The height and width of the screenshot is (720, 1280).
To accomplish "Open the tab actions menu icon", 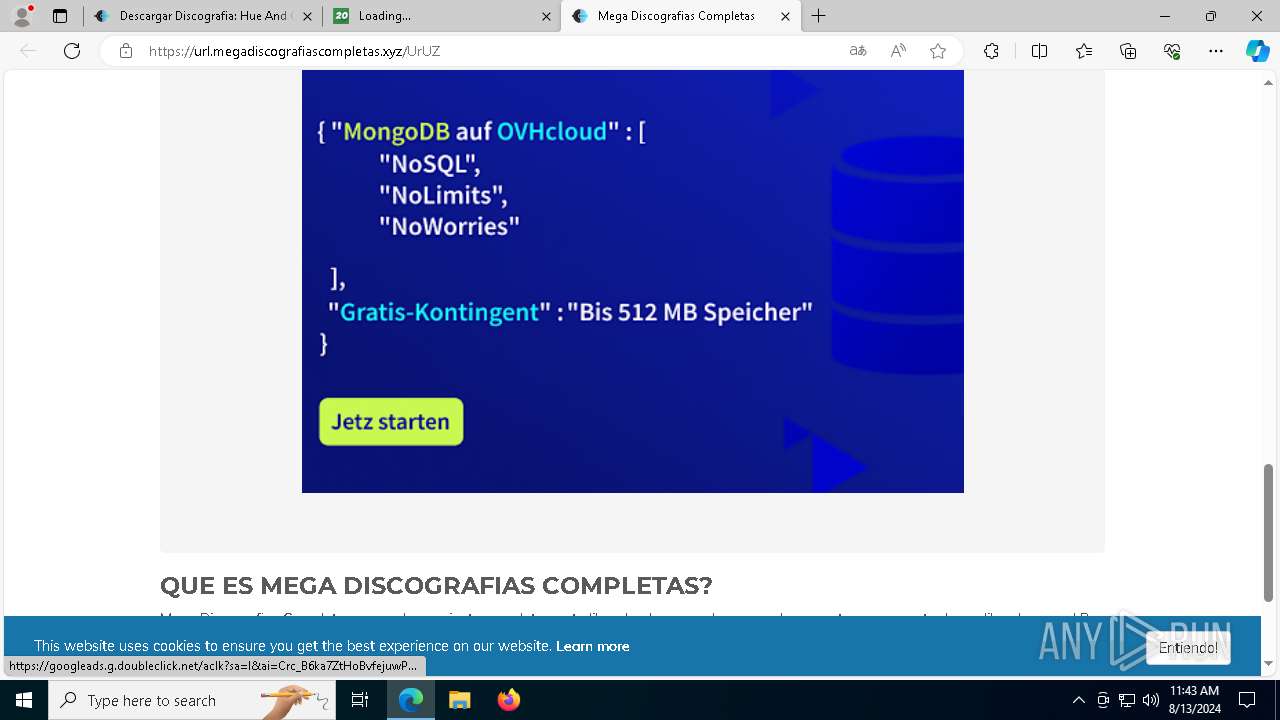I will (60, 16).
